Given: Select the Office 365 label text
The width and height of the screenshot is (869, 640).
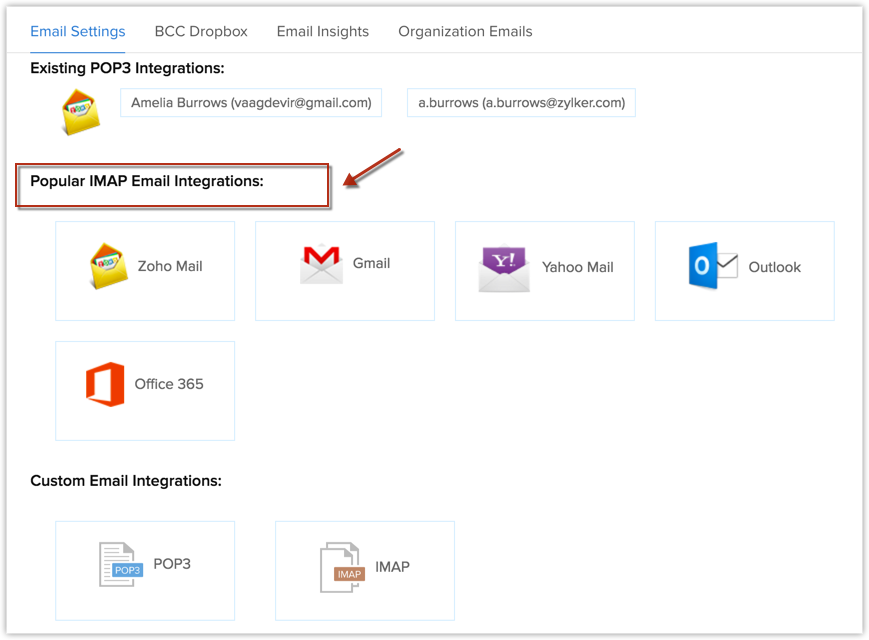Looking at the screenshot, I should coord(169,384).
